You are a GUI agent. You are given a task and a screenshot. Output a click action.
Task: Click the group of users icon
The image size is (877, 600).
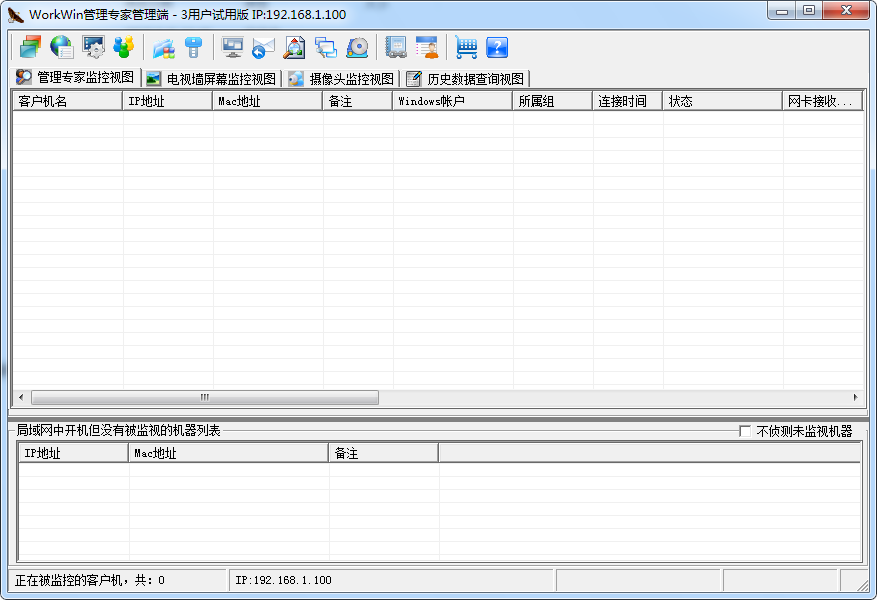coord(123,46)
